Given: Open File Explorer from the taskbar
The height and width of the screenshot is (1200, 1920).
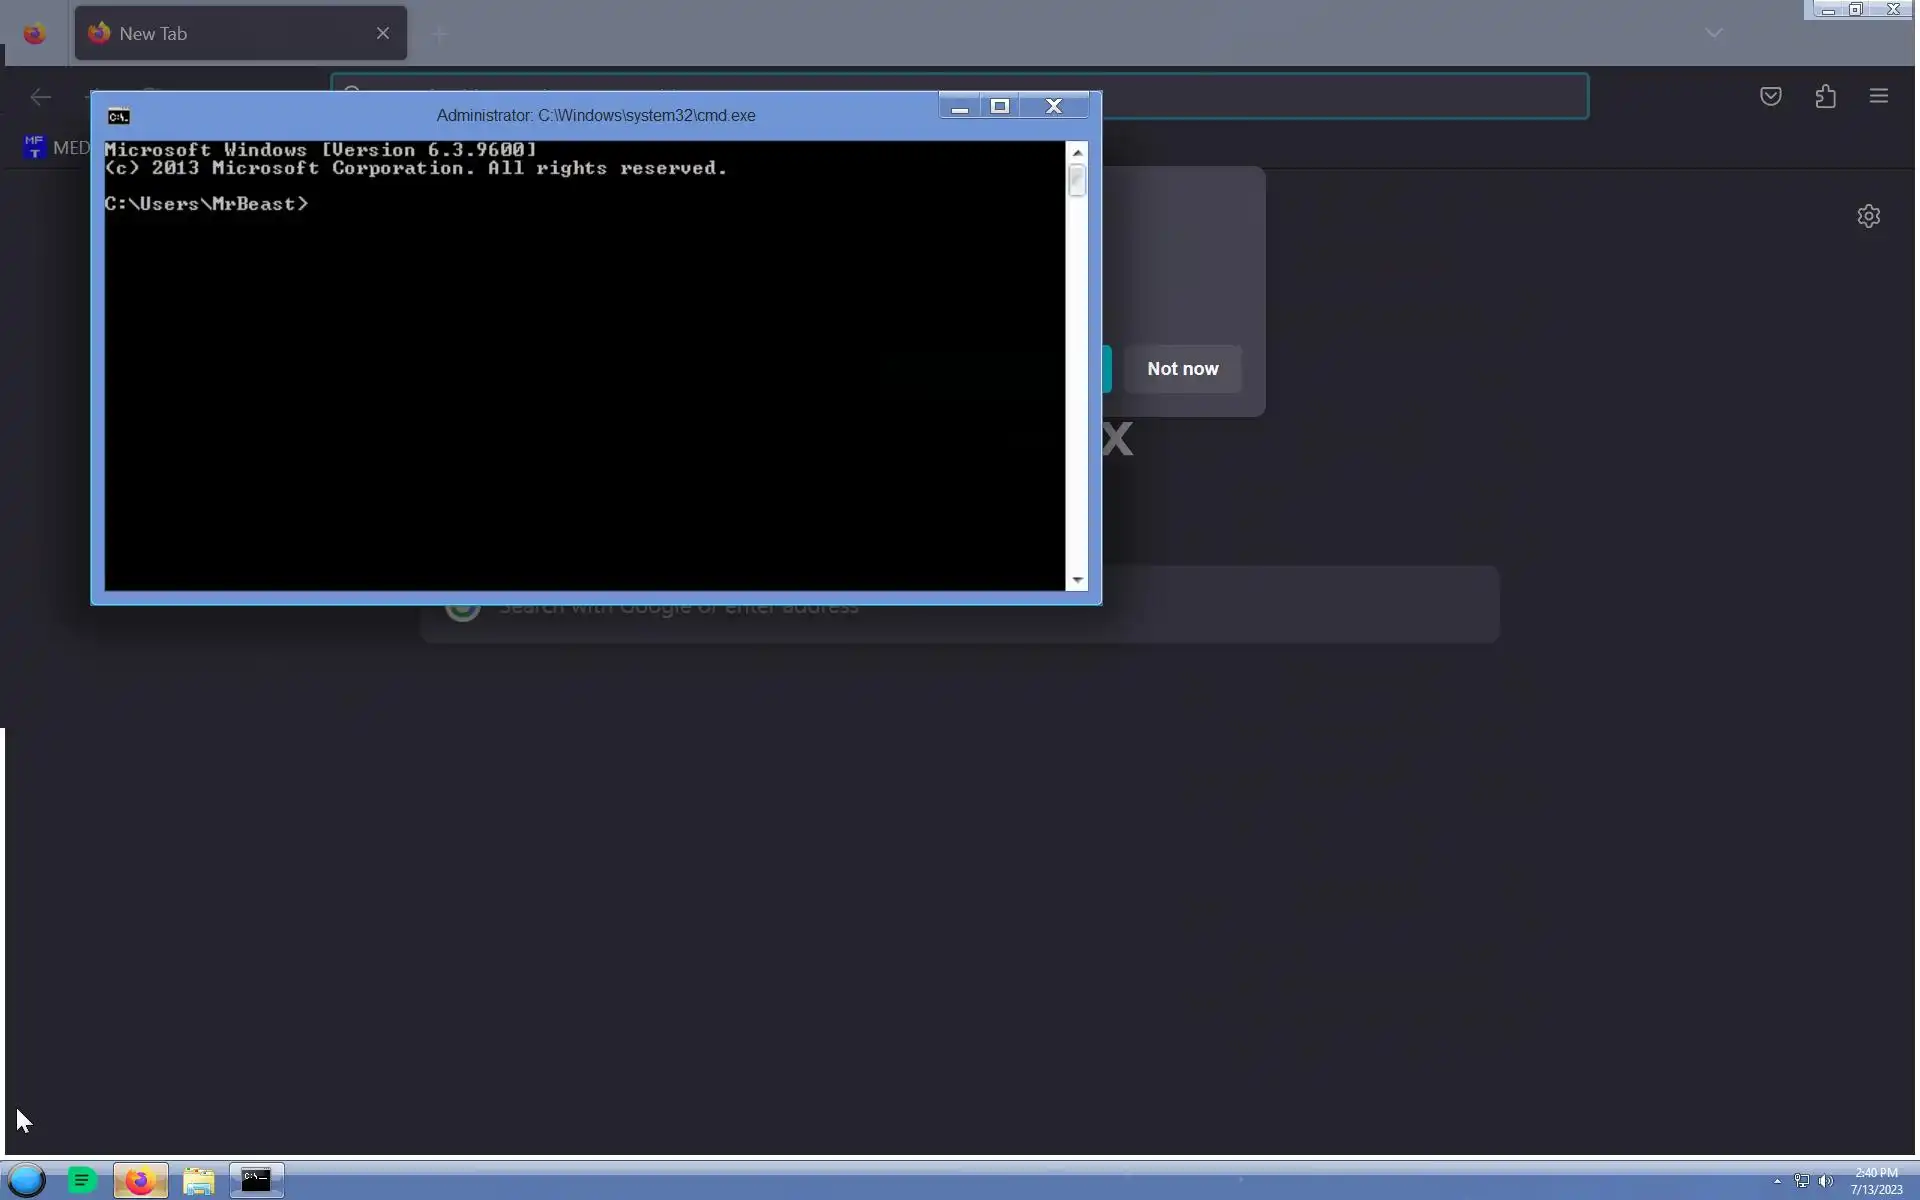Looking at the screenshot, I should [198, 1181].
